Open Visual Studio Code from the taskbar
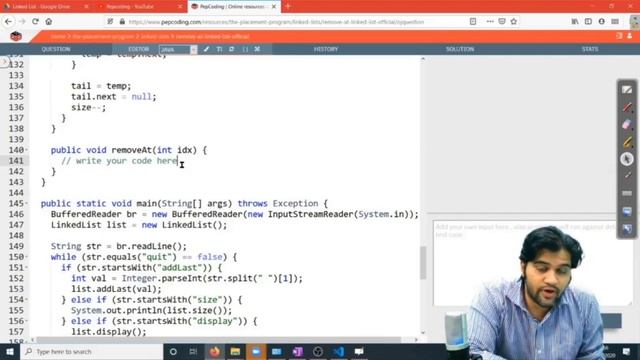The width and height of the screenshot is (640, 360). (338, 351)
